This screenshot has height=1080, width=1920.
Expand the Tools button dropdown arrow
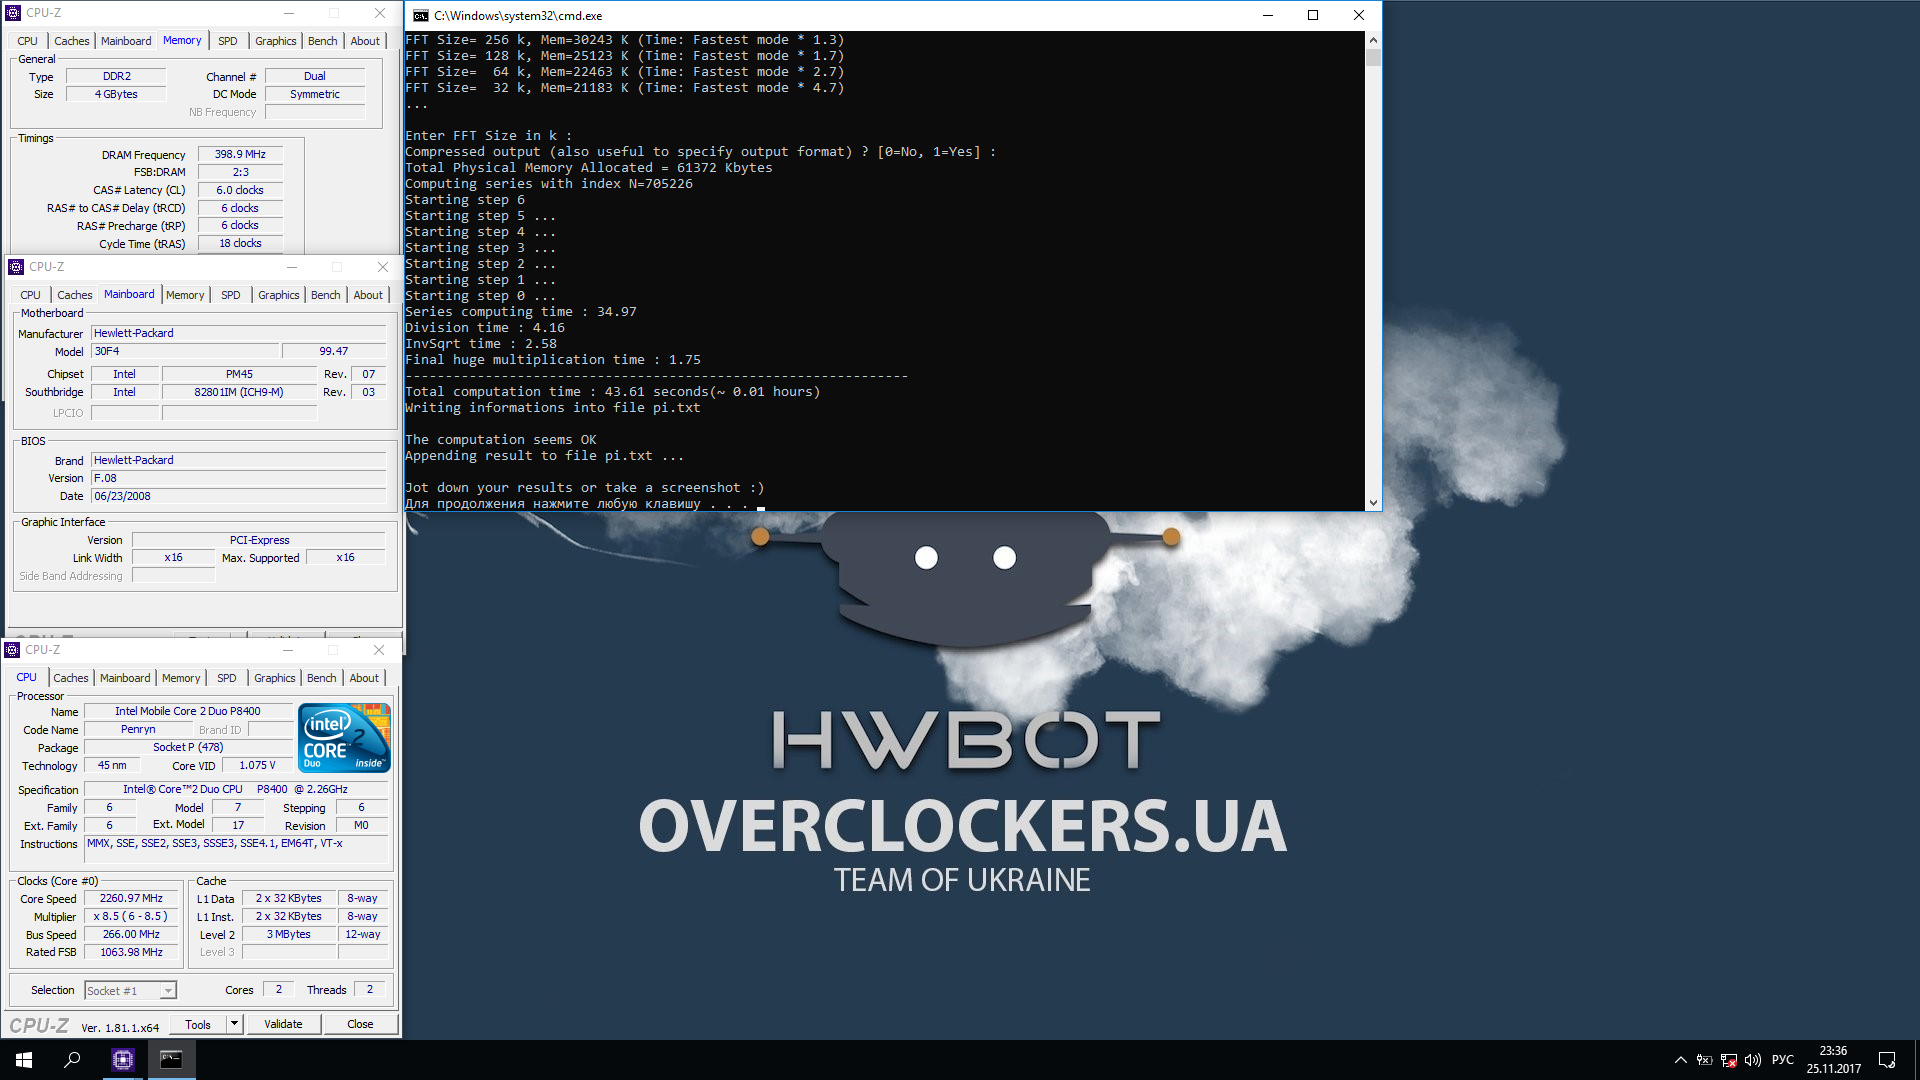click(234, 1024)
